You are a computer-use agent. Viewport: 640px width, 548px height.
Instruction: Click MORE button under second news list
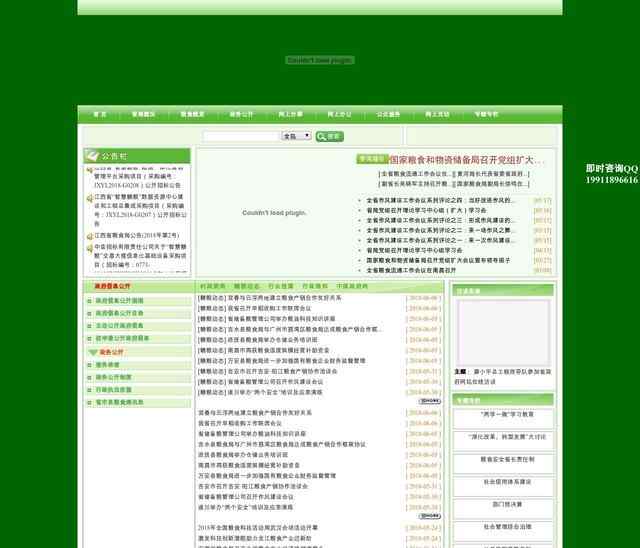(429, 515)
